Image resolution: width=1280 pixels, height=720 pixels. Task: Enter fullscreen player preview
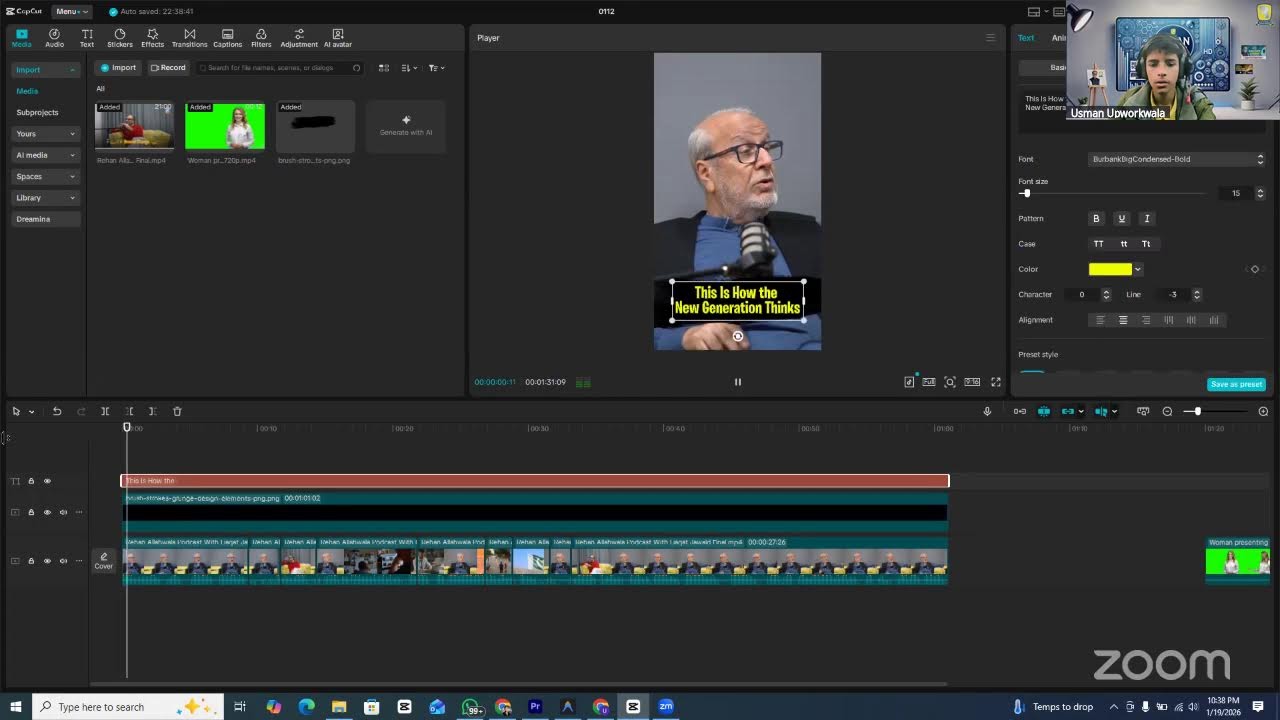click(x=996, y=382)
